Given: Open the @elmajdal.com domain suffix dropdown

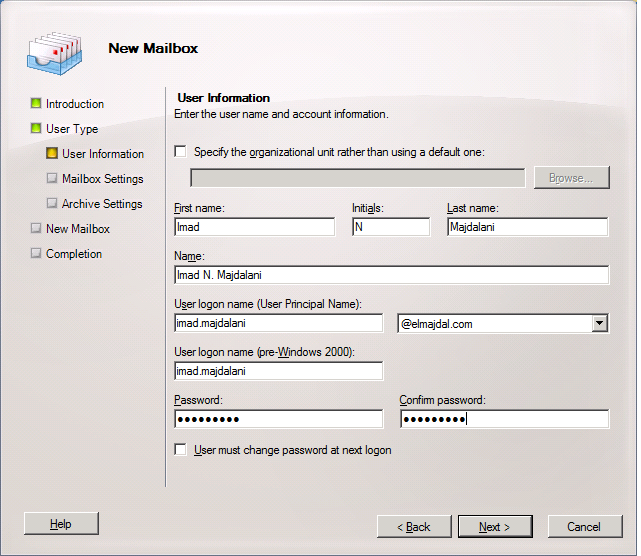Looking at the screenshot, I should pyautogui.click(x=599, y=323).
